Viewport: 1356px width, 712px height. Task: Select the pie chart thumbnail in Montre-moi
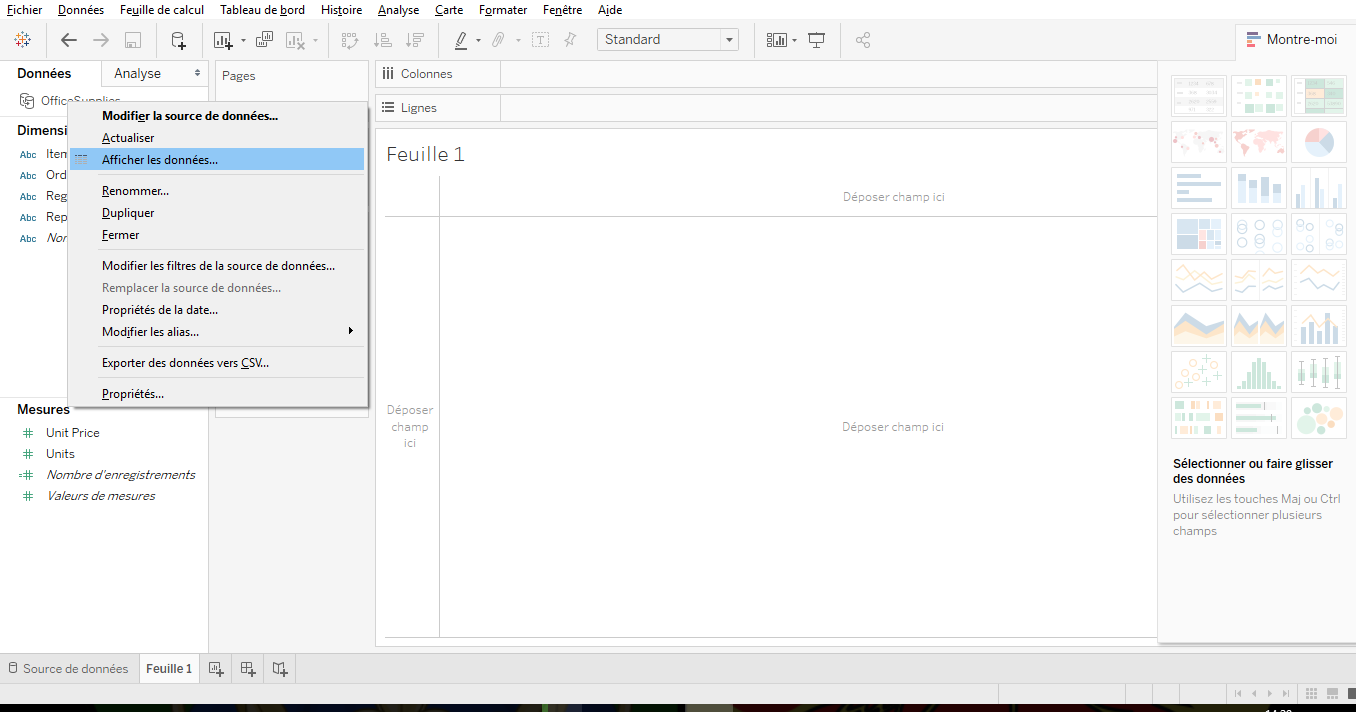pos(1318,142)
